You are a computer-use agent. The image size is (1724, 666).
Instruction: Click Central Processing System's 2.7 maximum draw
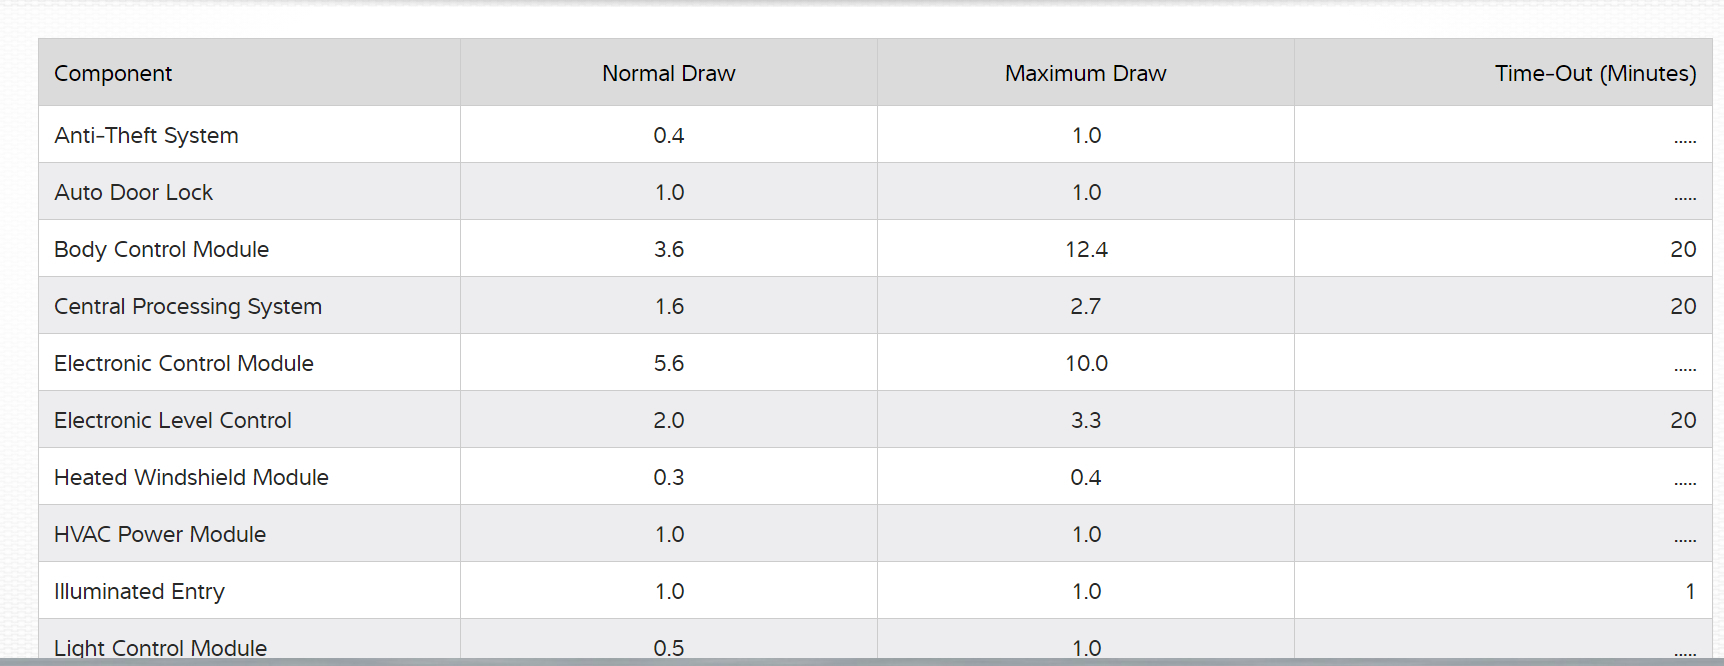coord(1085,306)
